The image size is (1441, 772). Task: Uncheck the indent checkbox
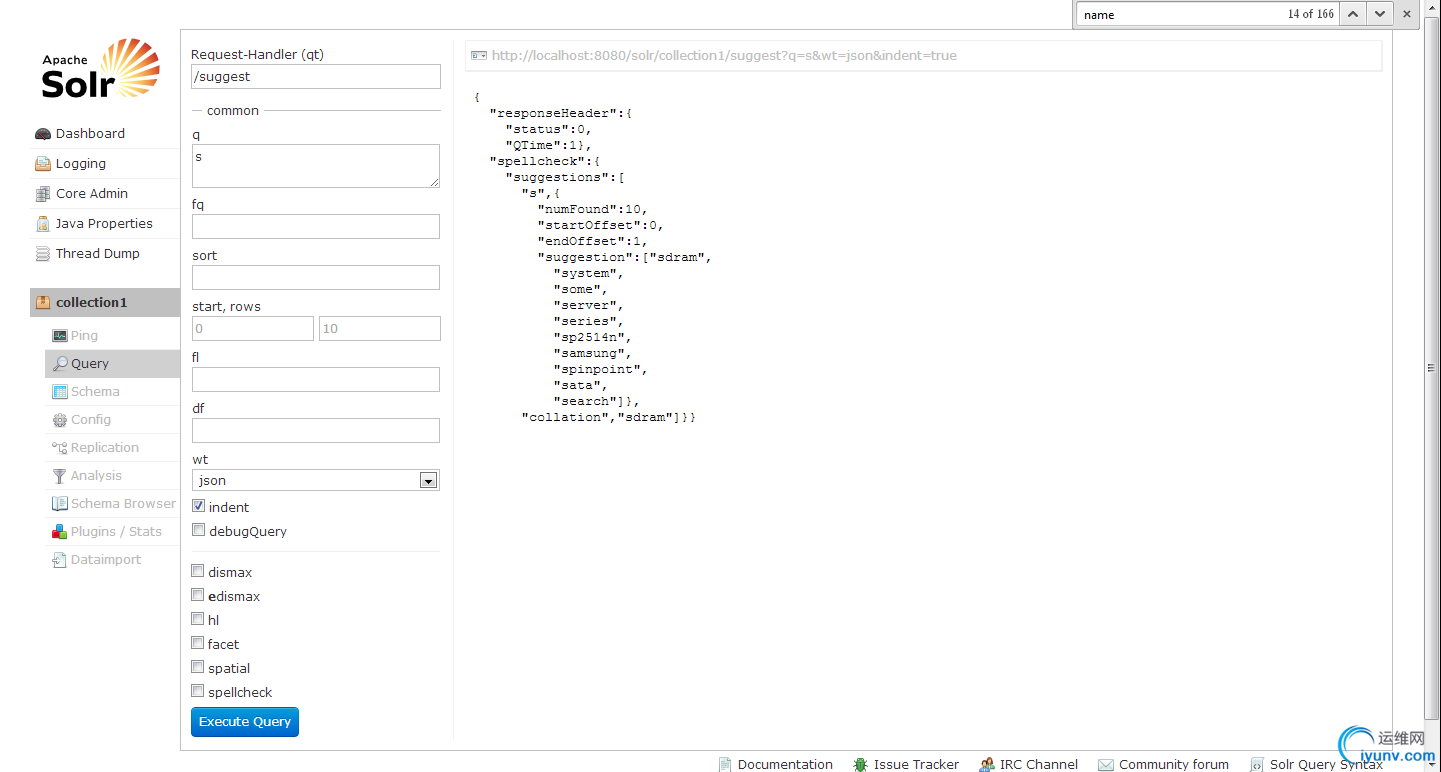point(198,507)
